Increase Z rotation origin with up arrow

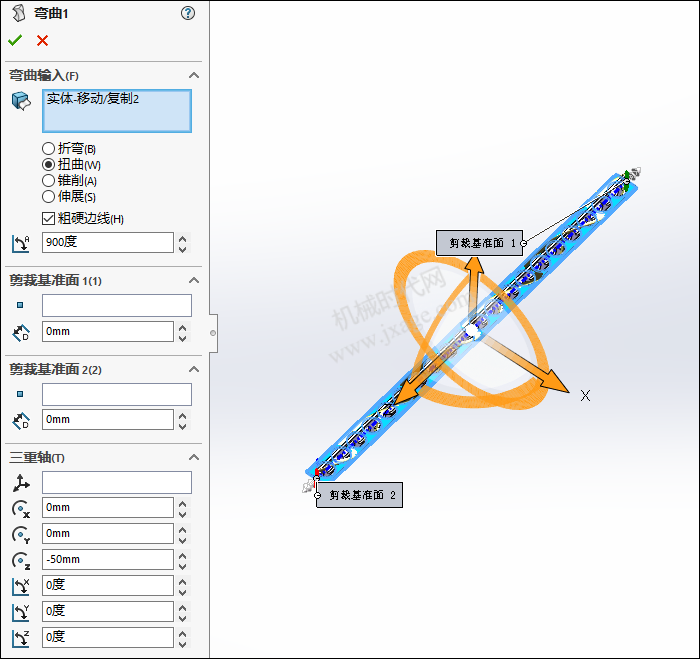point(183,555)
